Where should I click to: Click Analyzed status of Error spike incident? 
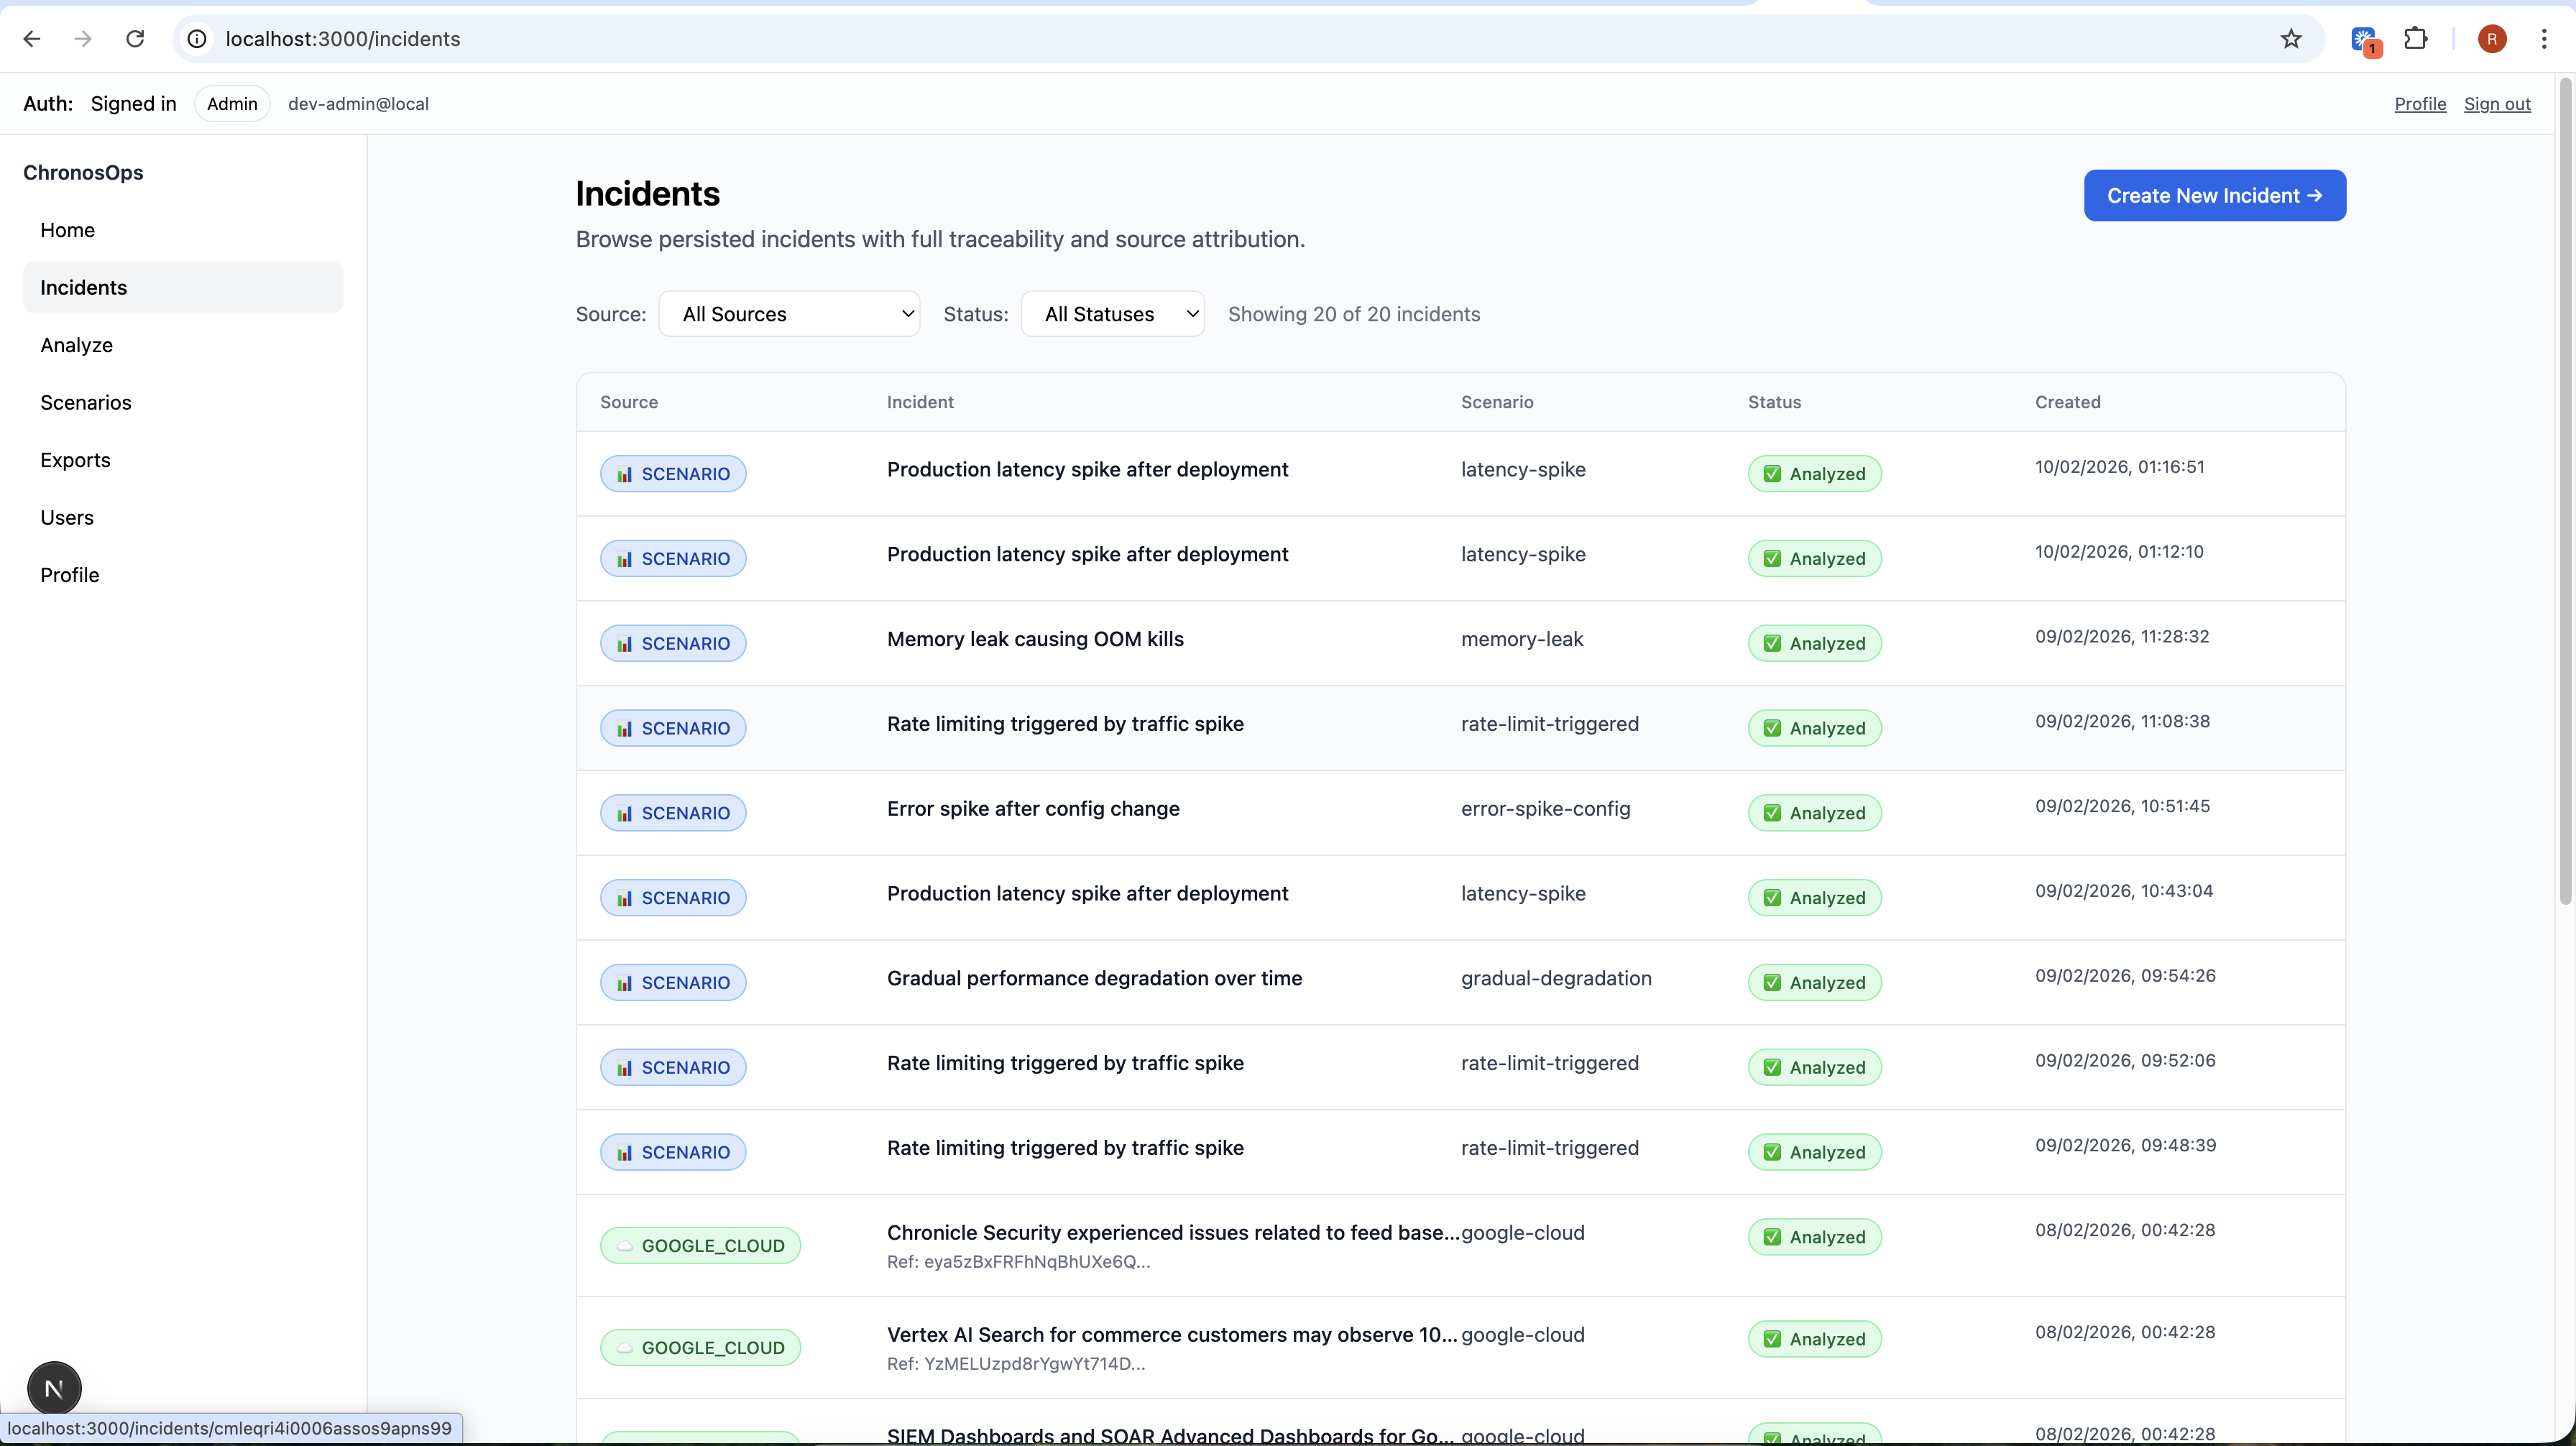[1814, 813]
